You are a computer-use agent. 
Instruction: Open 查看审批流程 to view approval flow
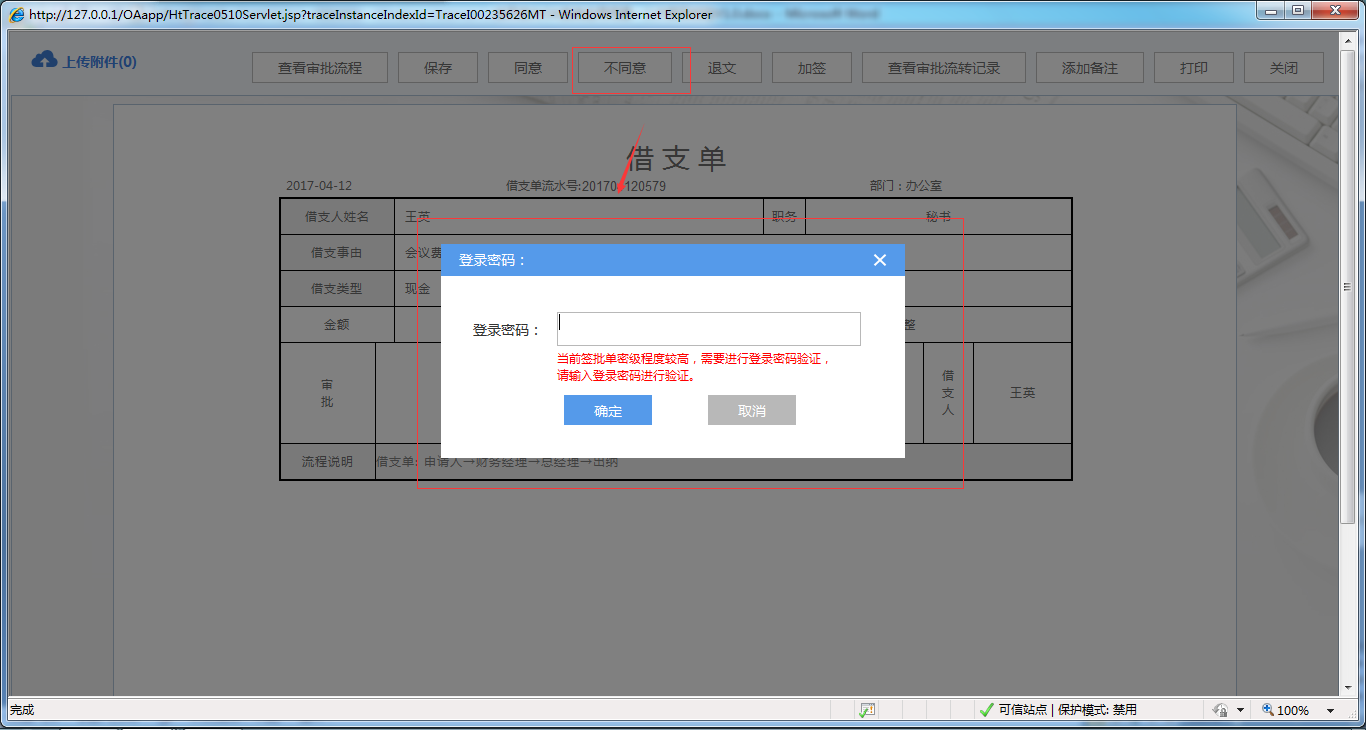tap(320, 67)
